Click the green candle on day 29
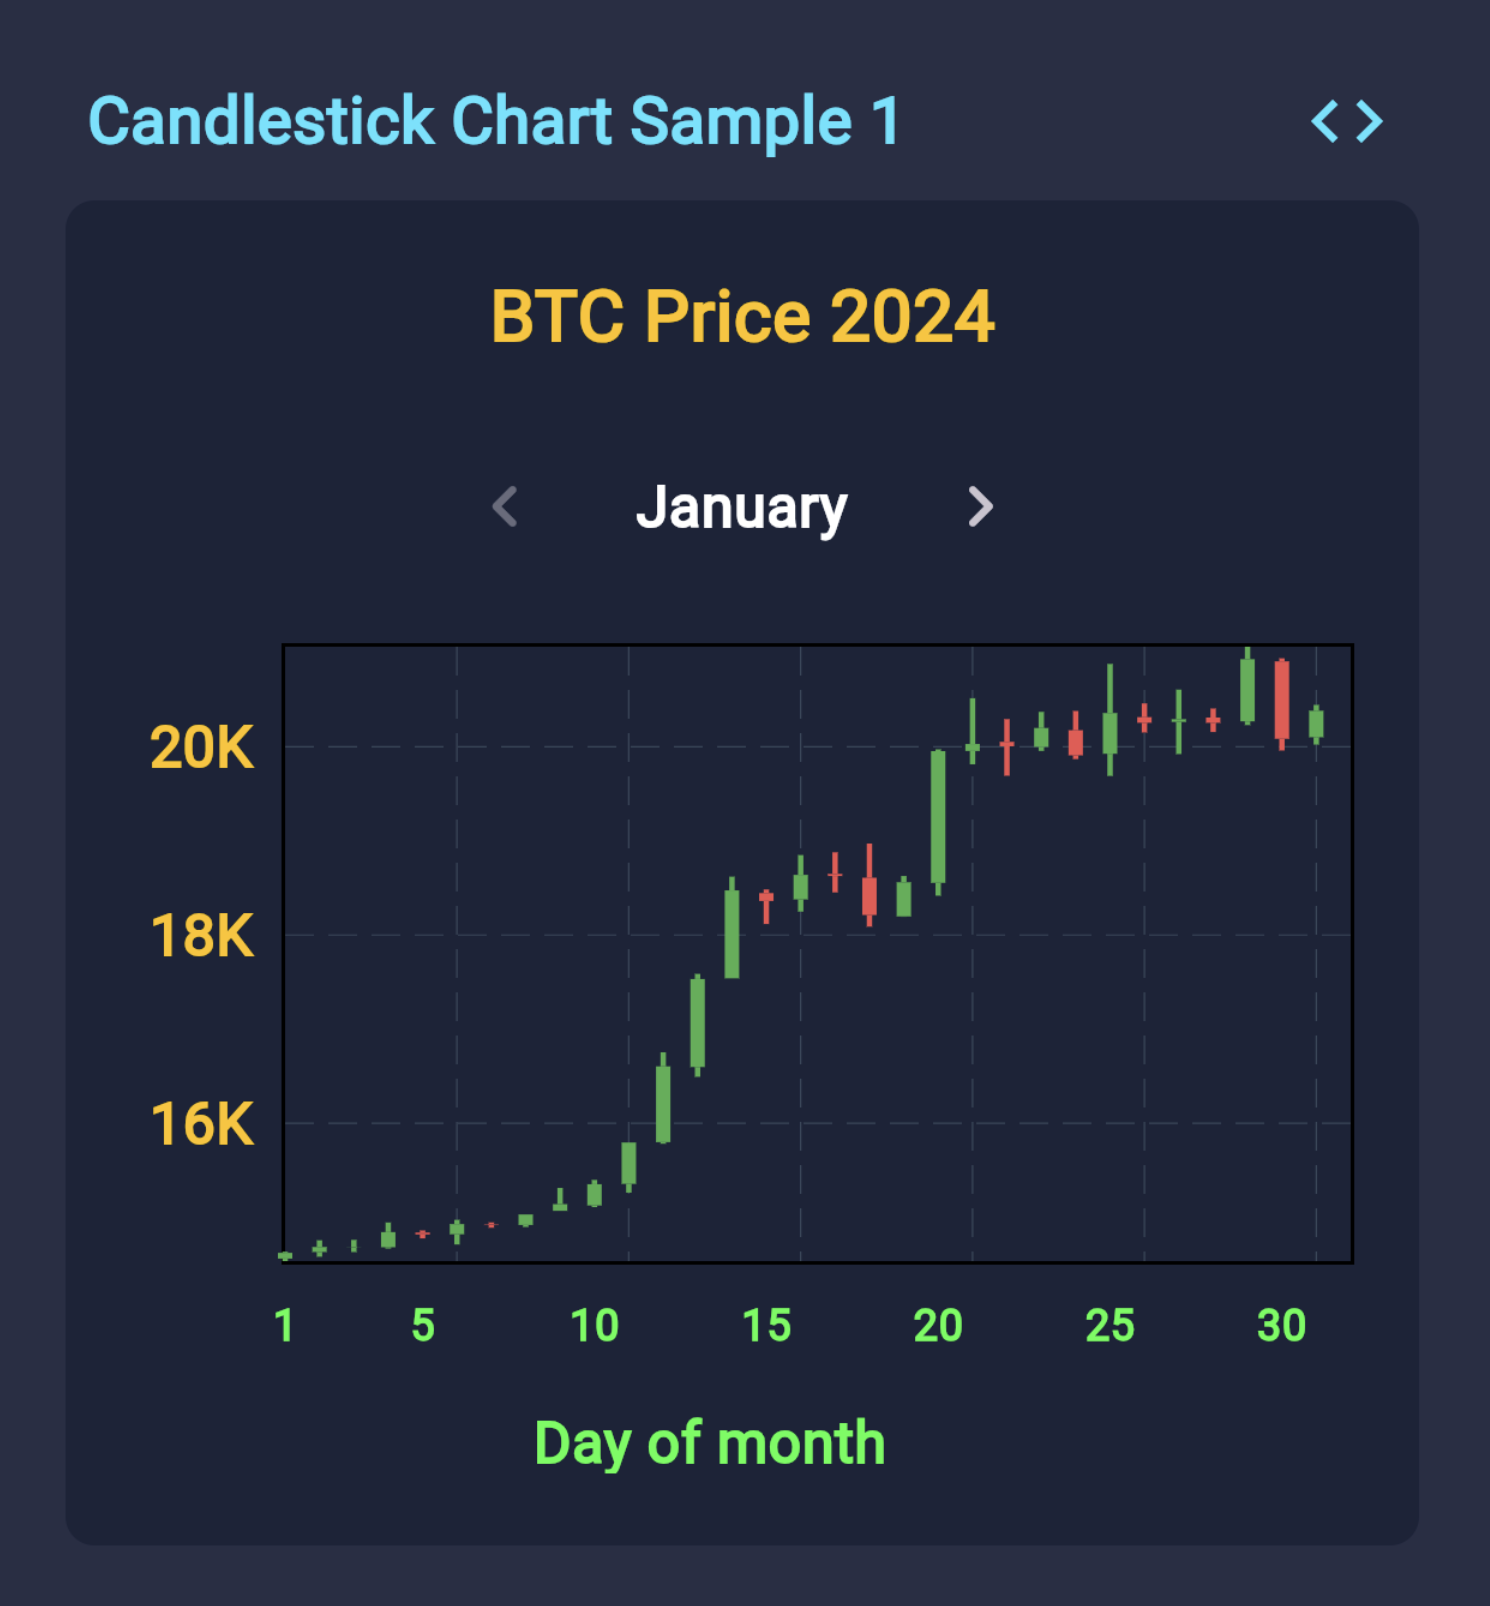The width and height of the screenshot is (1490, 1606). click(x=1247, y=690)
